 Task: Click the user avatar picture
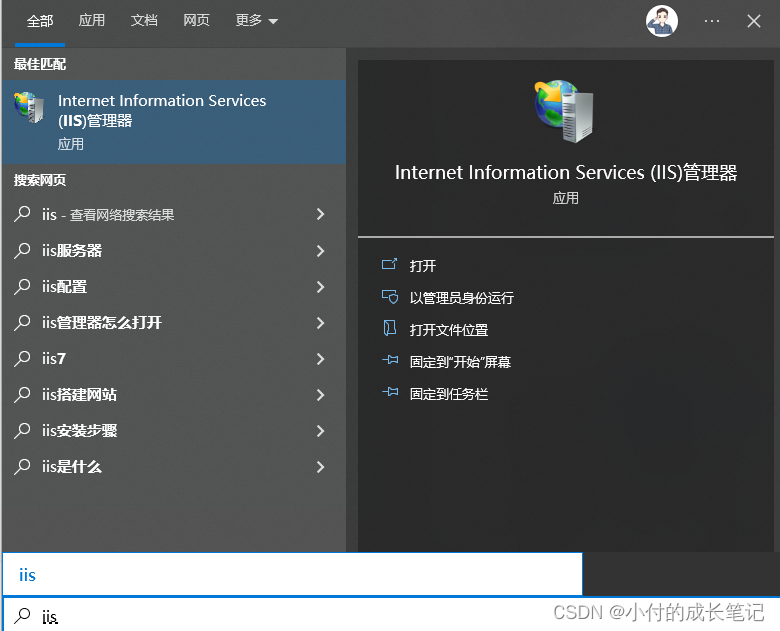pyautogui.click(x=662, y=21)
